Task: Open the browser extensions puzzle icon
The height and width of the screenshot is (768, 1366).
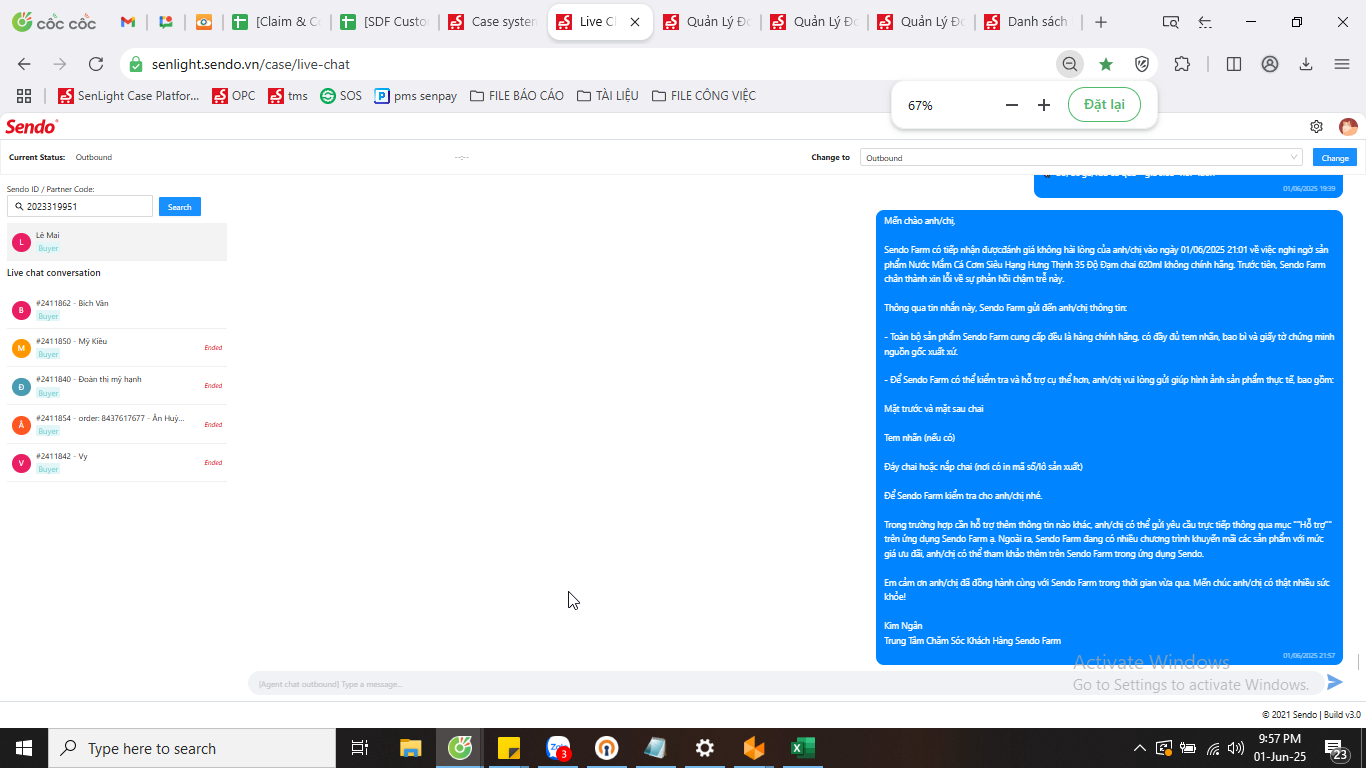Action: 1182,64
